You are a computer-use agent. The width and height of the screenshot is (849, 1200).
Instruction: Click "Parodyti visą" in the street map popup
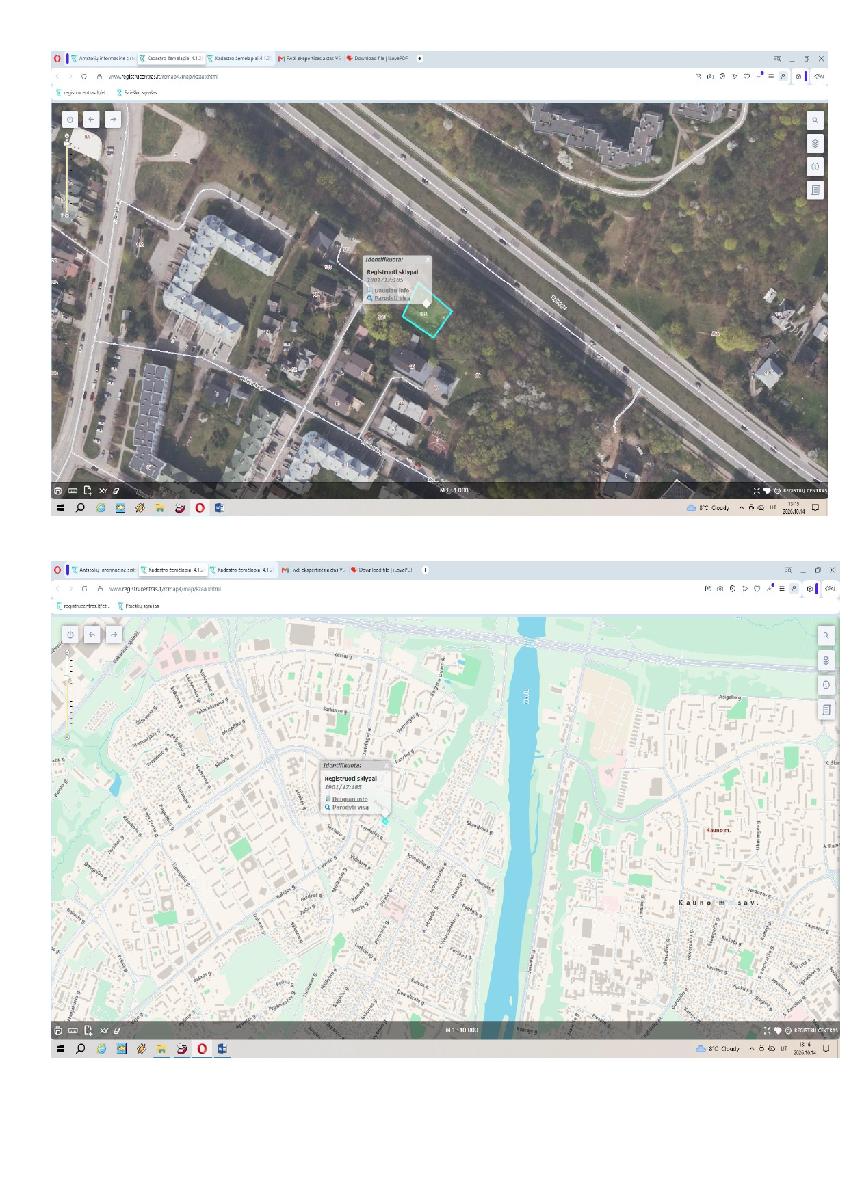(x=349, y=807)
